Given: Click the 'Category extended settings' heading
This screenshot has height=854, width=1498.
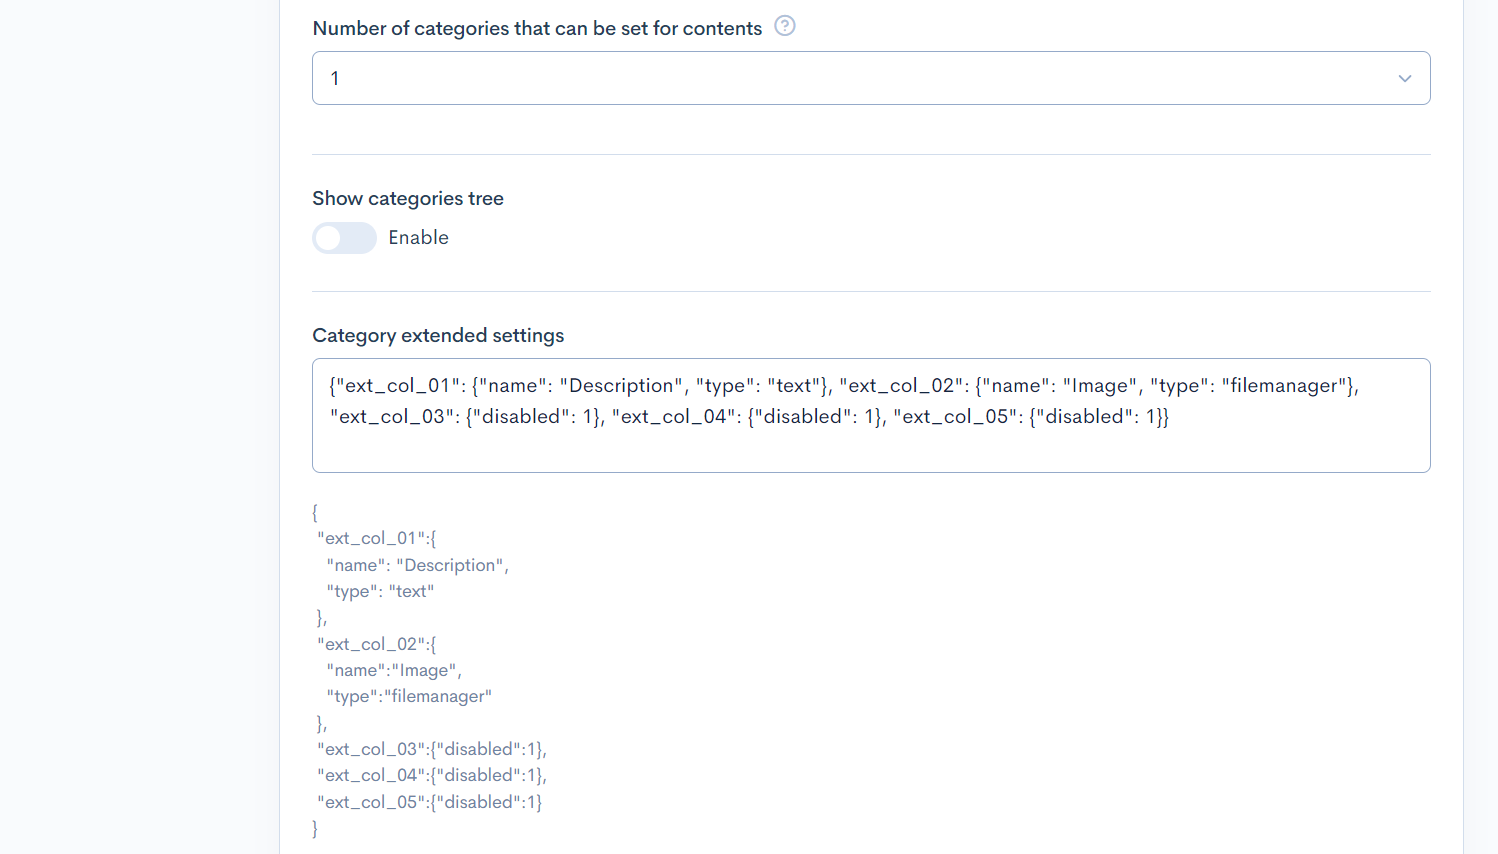Looking at the screenshot, I should [438, 336].
